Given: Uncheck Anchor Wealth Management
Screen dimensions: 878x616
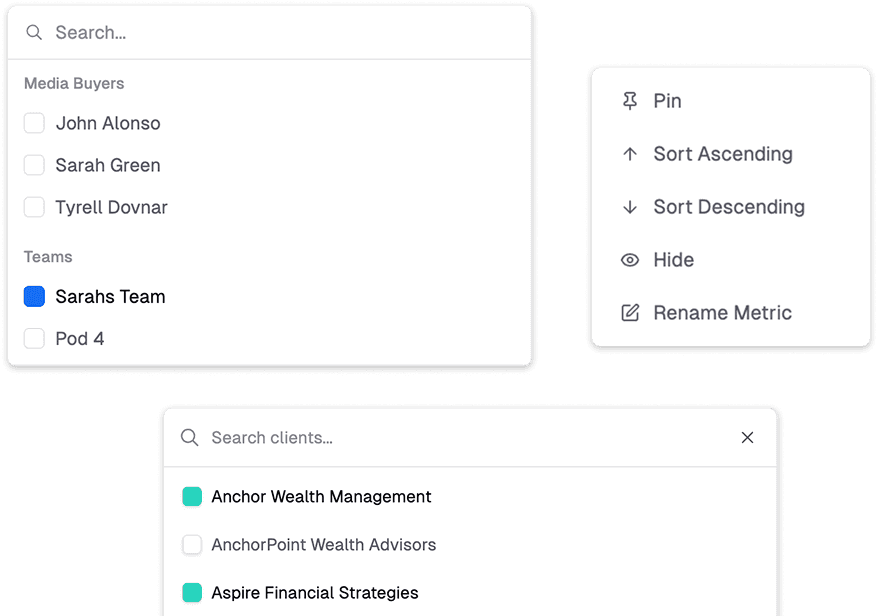Looking at the screenshot, I should coord(192,497).
